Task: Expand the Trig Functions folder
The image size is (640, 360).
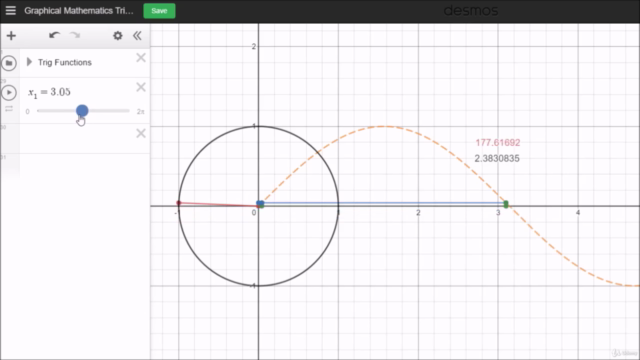Action: tap(29, 62)
